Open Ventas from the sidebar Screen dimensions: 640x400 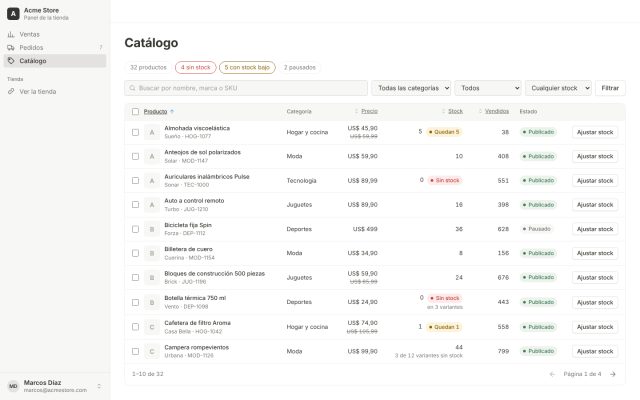tap(55, 34)
